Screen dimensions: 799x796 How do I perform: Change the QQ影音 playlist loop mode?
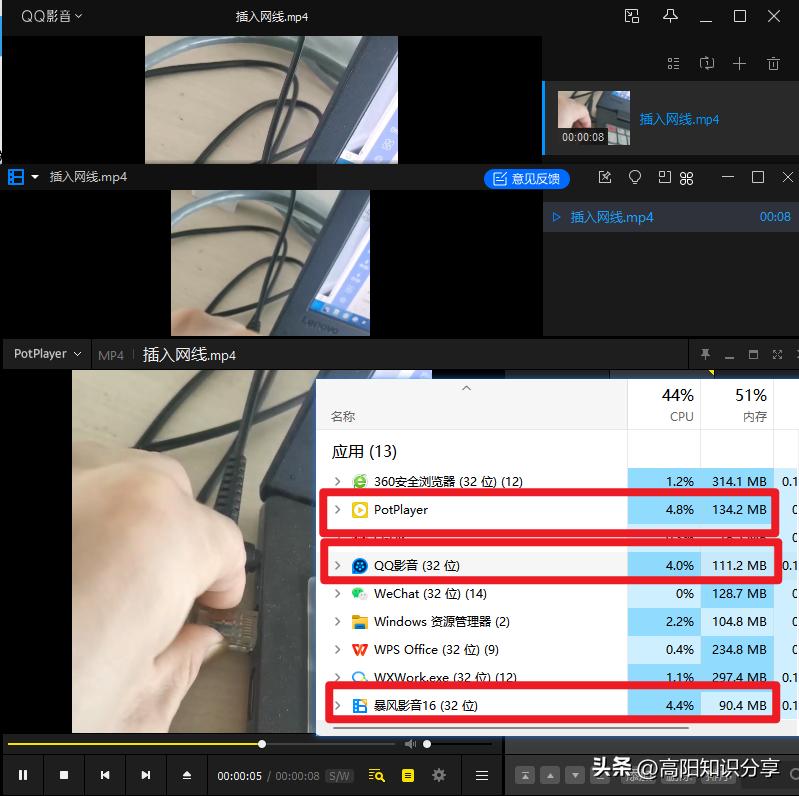click(x=706, y=64)
